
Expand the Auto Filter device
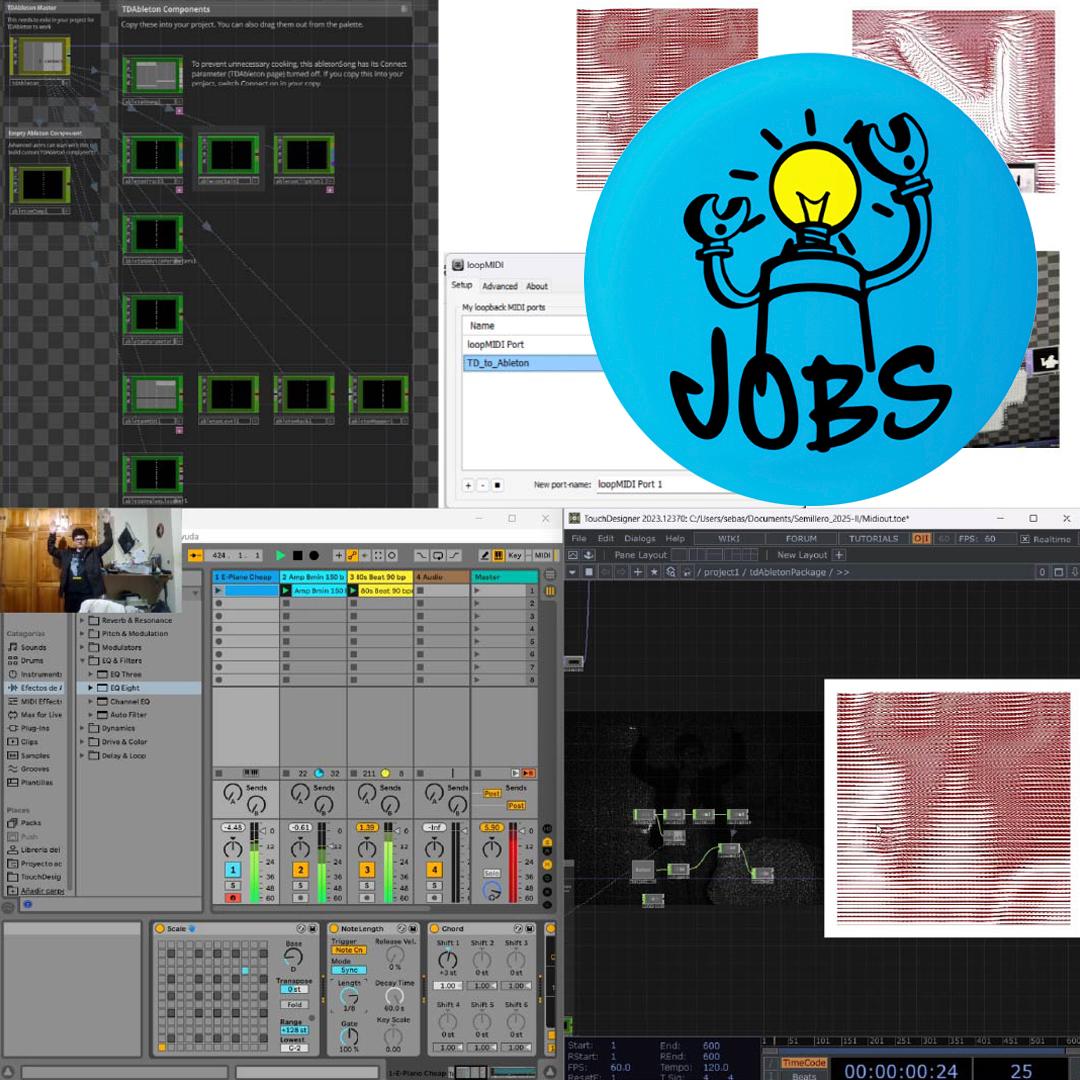coord(90,715)
